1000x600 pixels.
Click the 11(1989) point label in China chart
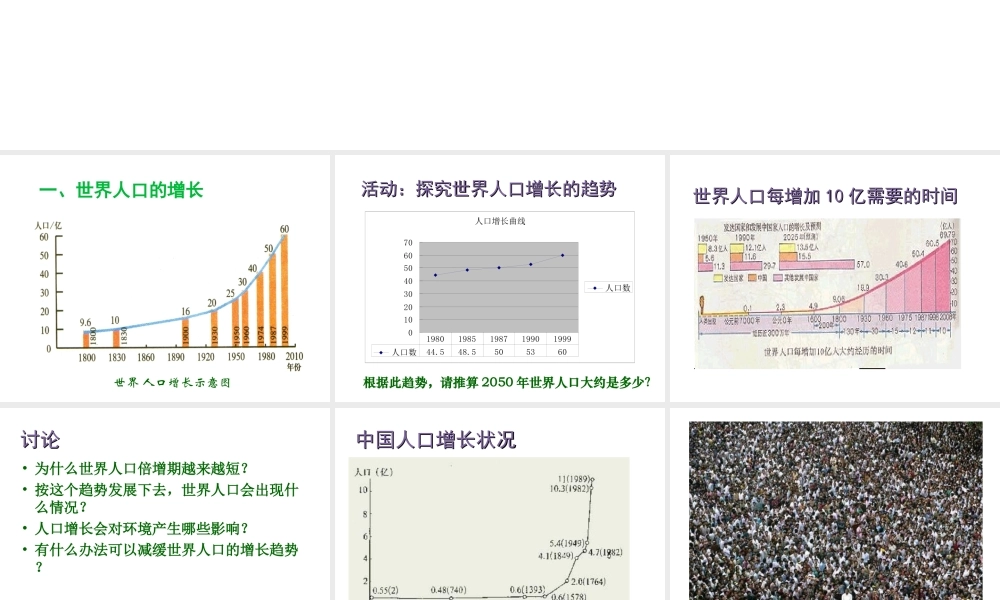pyautogui.click(x=574, y=479)
